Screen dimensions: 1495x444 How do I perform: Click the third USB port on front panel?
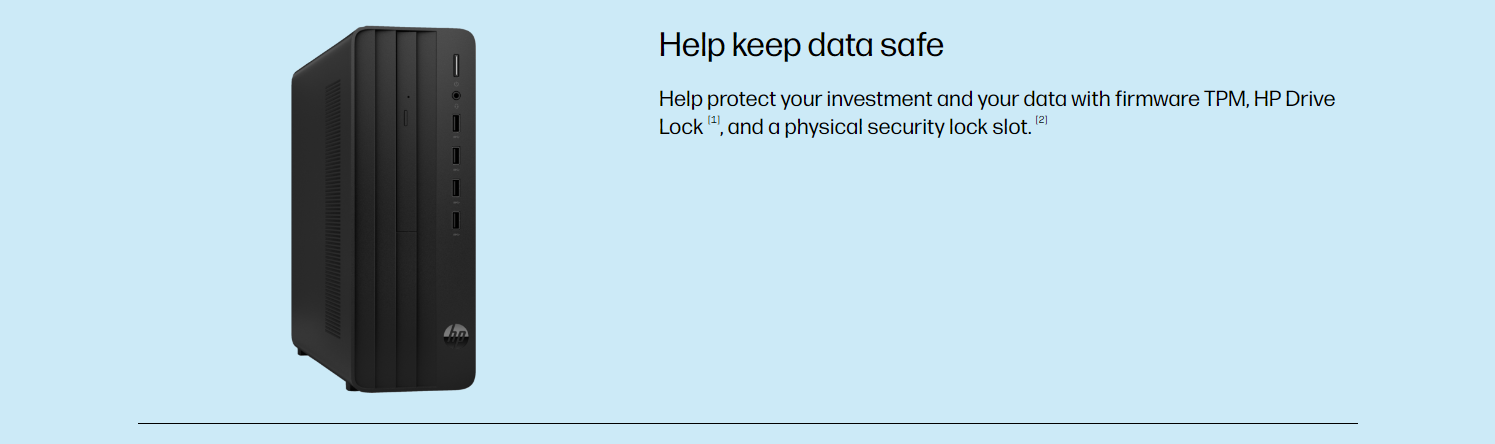pos(456,188)
